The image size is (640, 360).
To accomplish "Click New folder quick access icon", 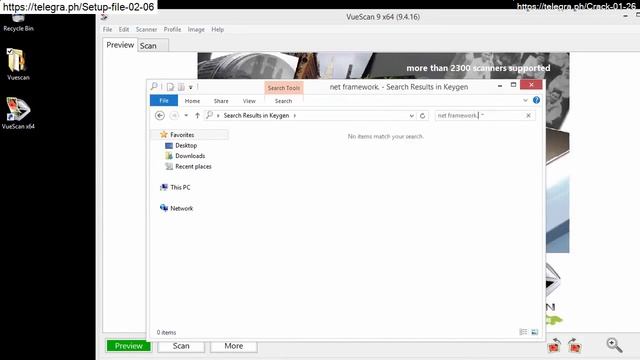I will click(x=181, y=87).
